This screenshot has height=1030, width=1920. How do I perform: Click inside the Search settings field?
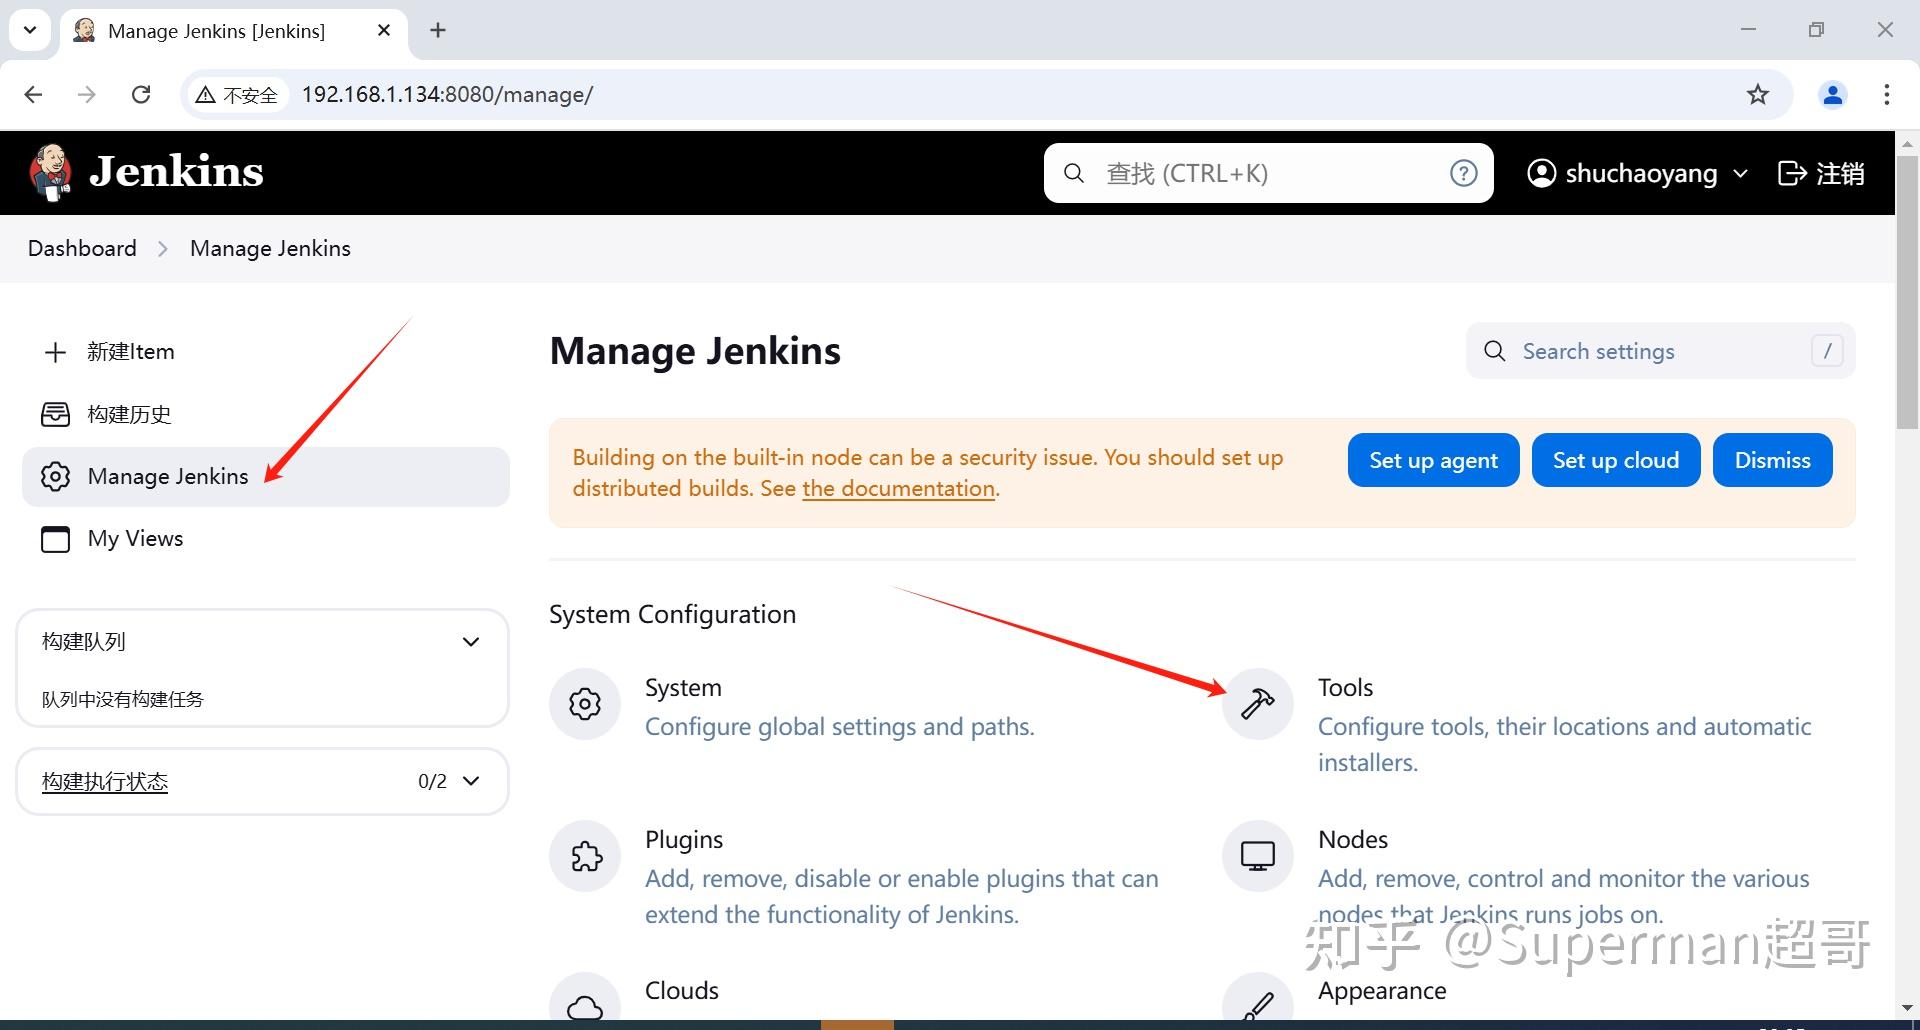(1640, 350)
